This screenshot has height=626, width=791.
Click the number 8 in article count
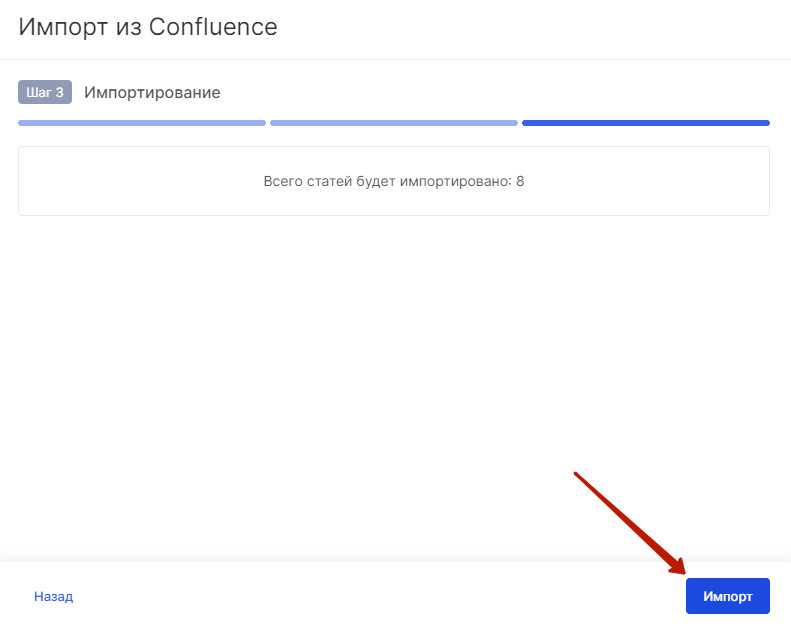(x=520, y=182)
